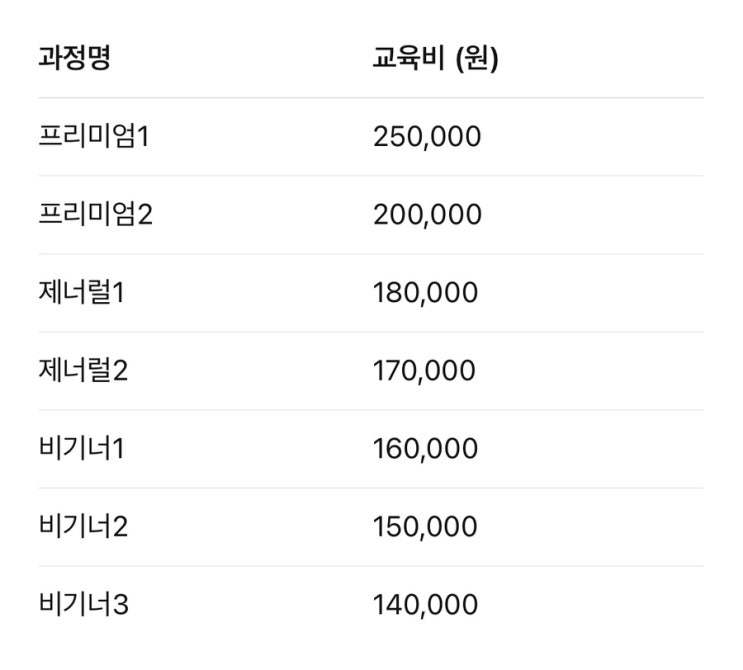Click the 160,000 fee value
Viewport: 743px width, 670px height.
pos(426,449)
